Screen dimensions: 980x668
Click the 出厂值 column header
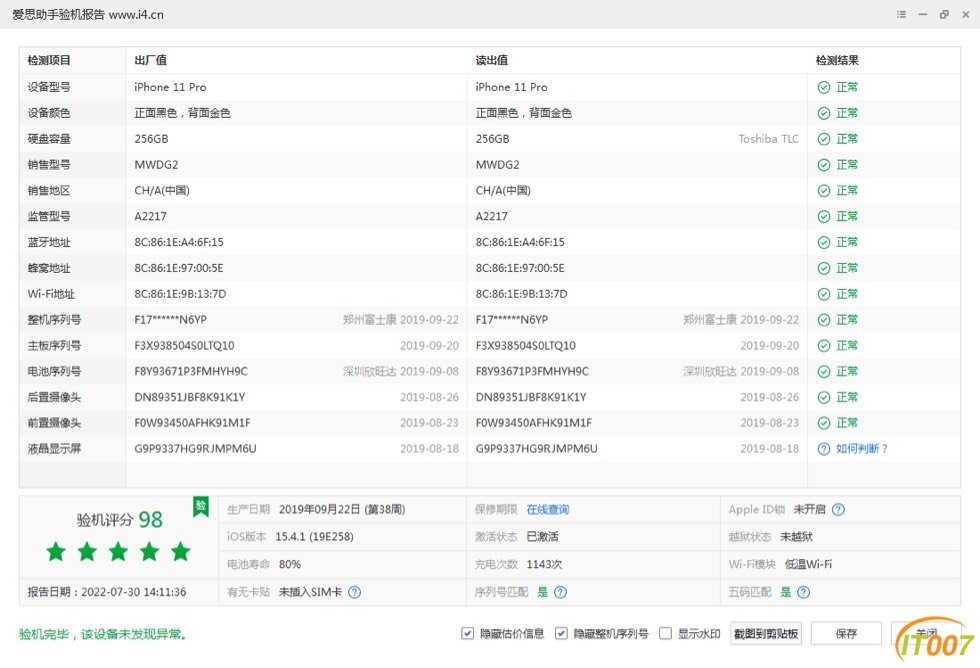tap(151, 61)
